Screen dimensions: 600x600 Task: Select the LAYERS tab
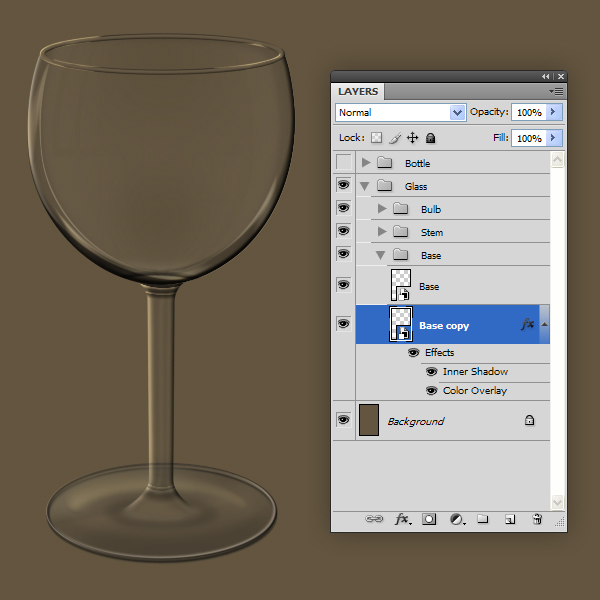click(358, 91)
